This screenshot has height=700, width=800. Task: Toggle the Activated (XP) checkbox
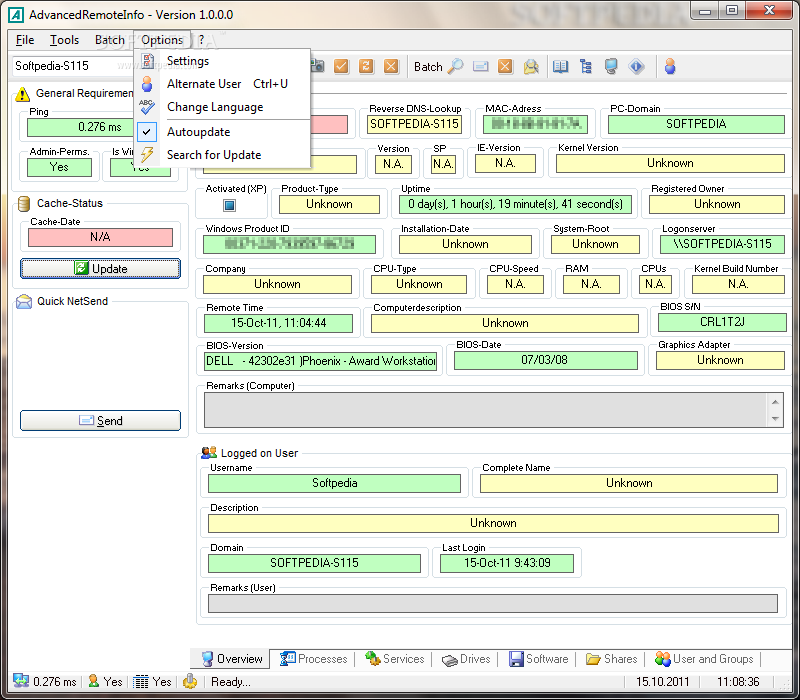230,205
